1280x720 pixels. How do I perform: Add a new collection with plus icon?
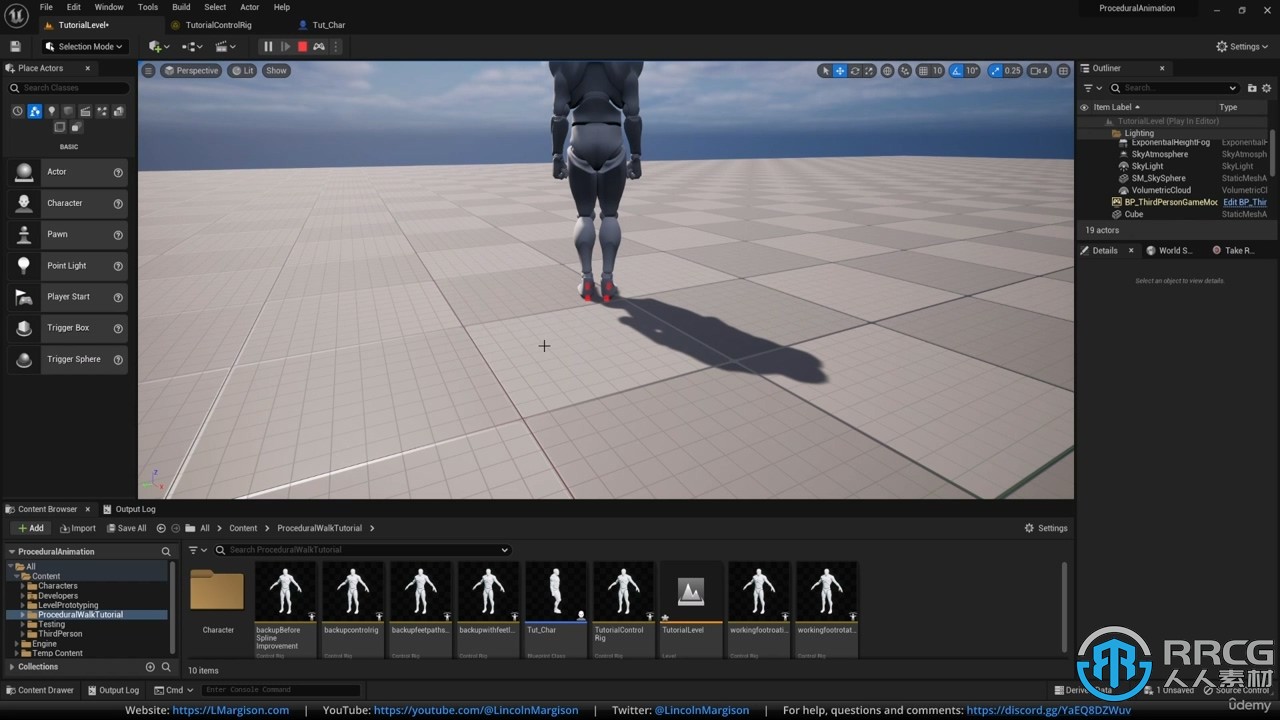pyautogui.click(x=150, y=667)
